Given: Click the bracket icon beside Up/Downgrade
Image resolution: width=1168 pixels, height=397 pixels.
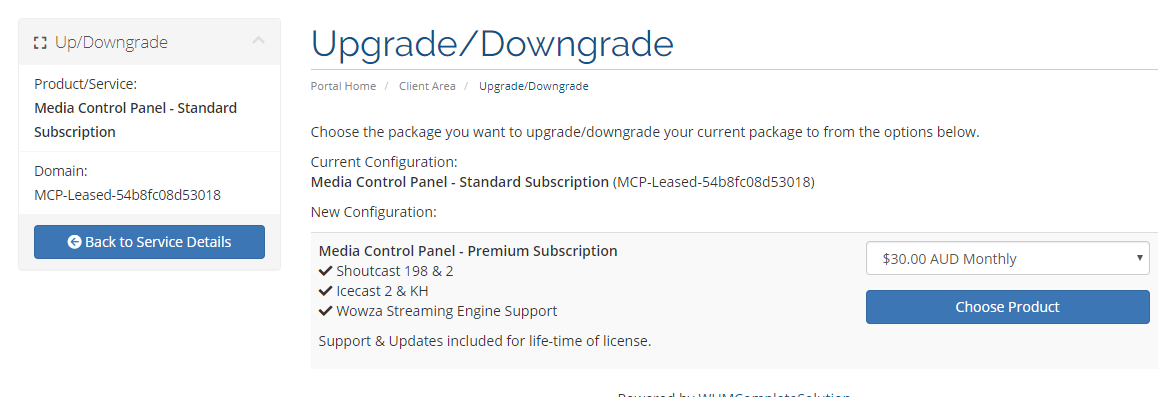Looking at the screenshot, I should pyautogui.click(x=40, y=43).
